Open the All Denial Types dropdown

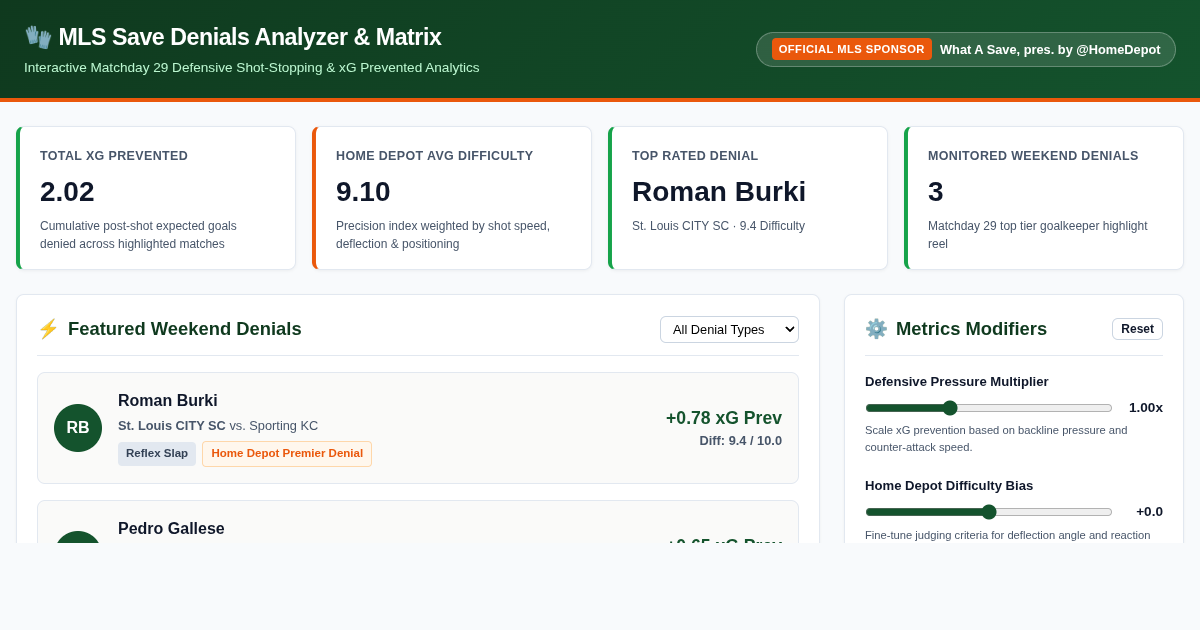[729, 329]
